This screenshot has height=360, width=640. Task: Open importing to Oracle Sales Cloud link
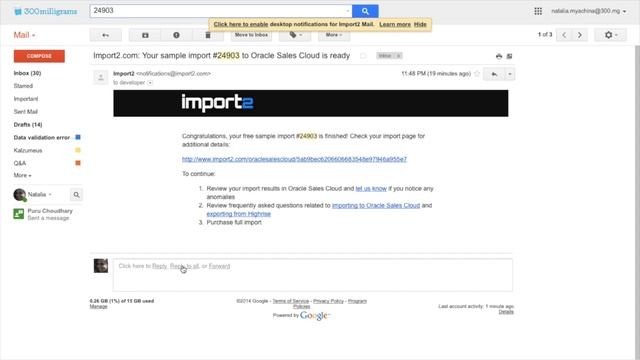point(376,205)
